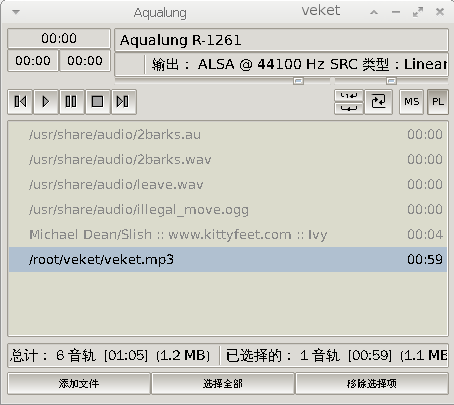This screenshot has width=454, height=405.
Task: Skip to the next track
Action: pyautogui.click(x=123, y=102)
